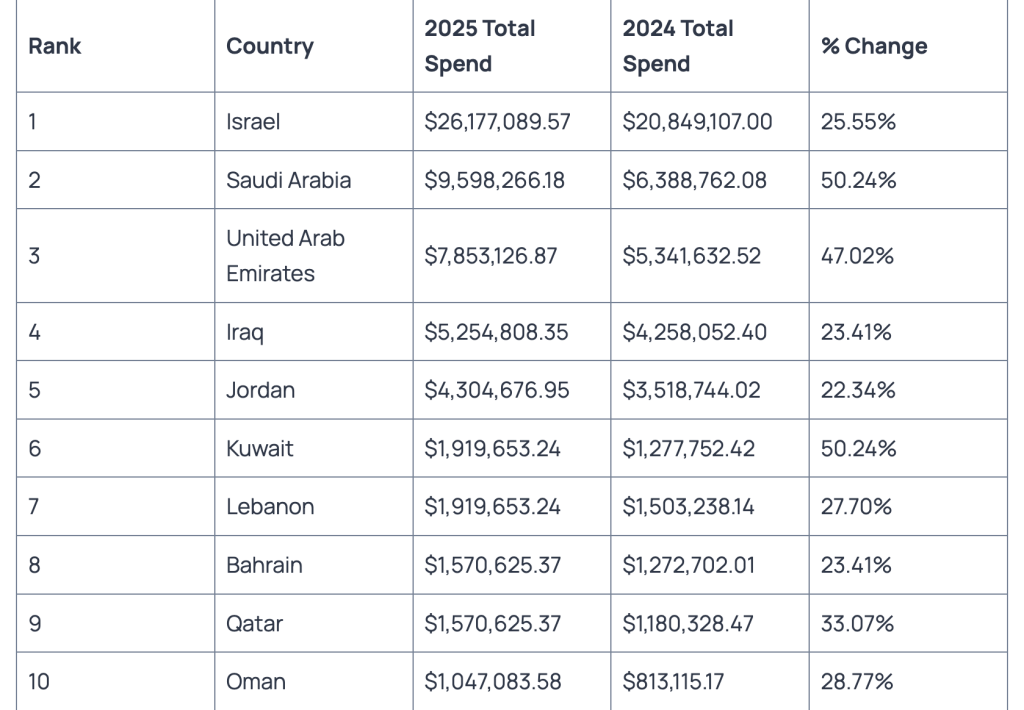The height and width of the screenshot is (710, 1024).
Task: Click the rank 5 cell
Action: click(x=35, y=390)
